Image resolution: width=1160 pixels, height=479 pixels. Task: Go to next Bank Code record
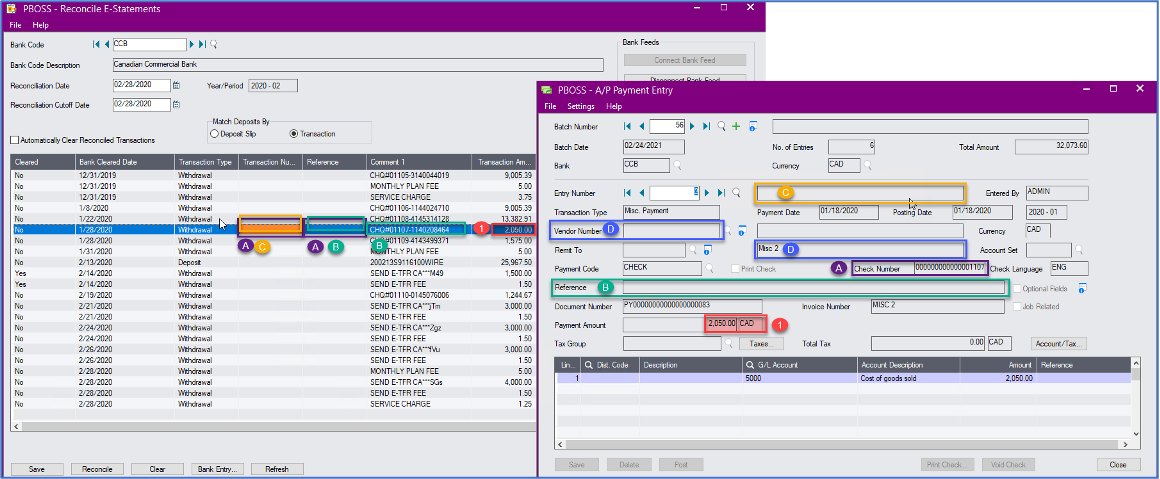point(192,44)
